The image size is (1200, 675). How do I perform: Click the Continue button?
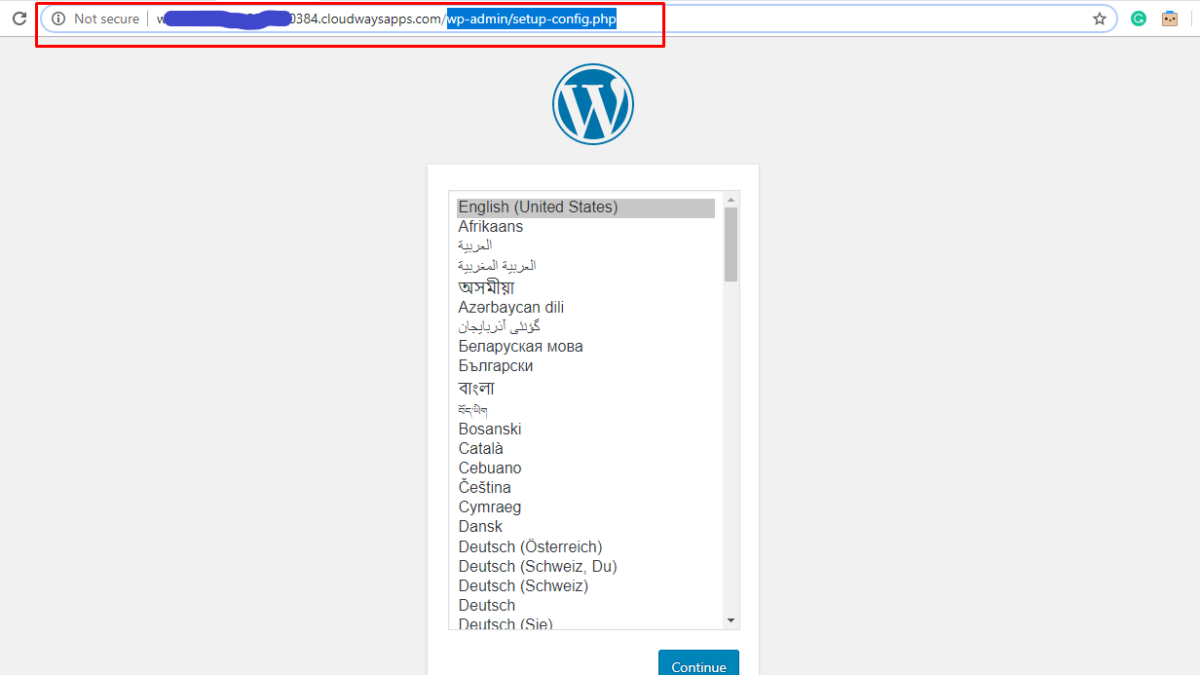point(699,665)
